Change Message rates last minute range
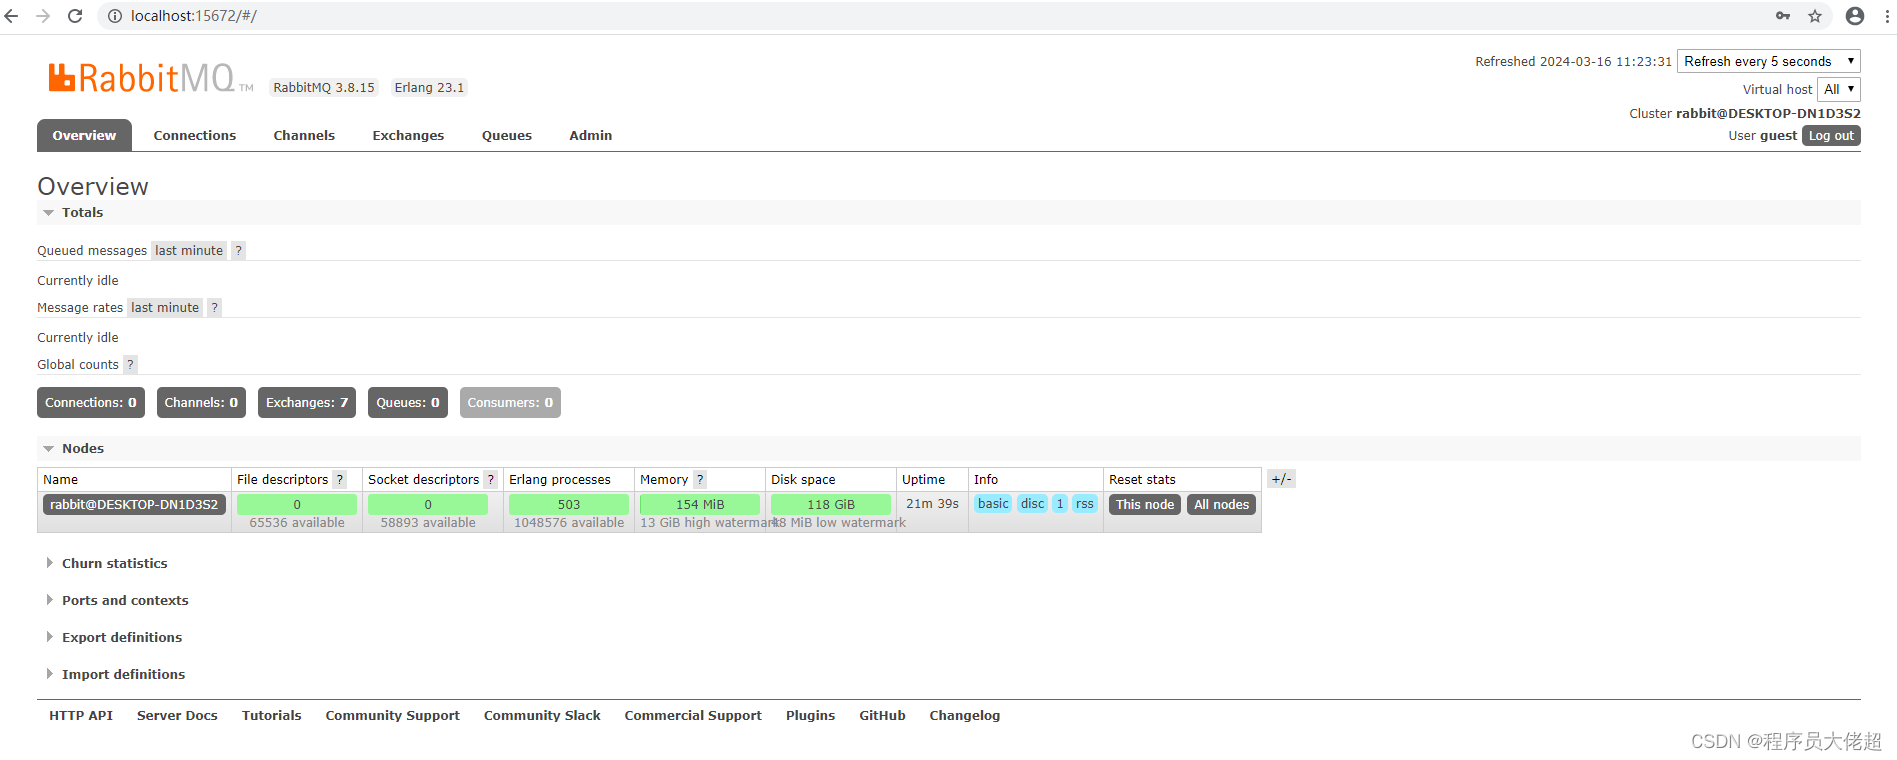This screenshot has width=1897, height=760. click(x=165, y=308)
